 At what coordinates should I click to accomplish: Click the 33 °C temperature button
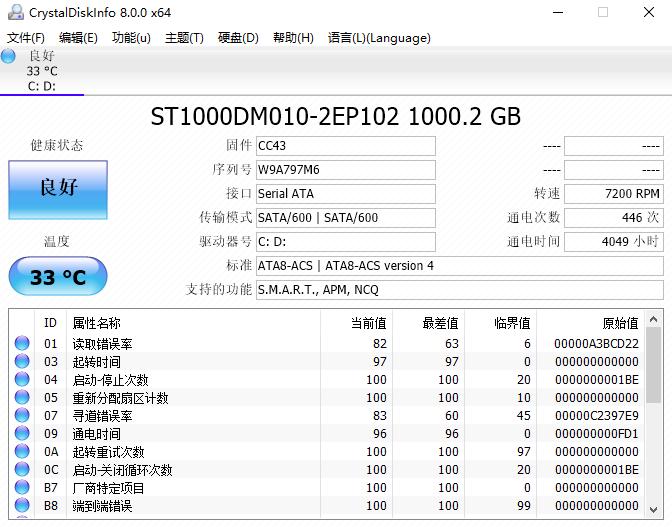[x=58, y=277]
